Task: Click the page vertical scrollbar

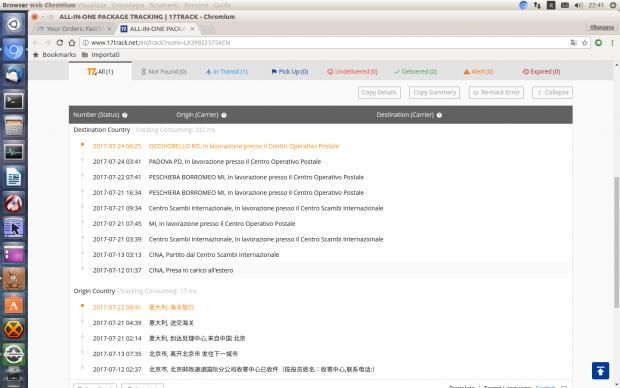Action: 616,241
